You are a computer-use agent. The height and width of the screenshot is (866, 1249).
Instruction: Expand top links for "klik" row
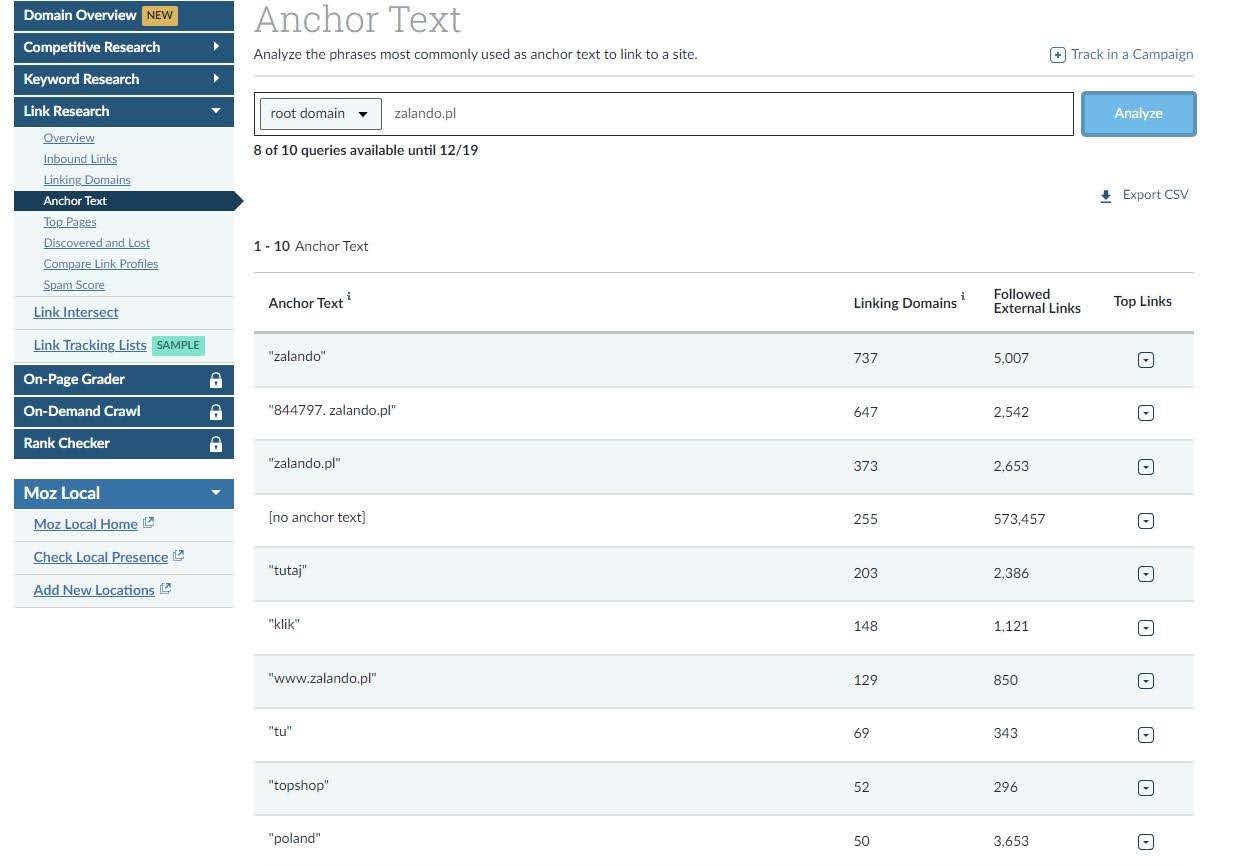[x=1146, y=628]
